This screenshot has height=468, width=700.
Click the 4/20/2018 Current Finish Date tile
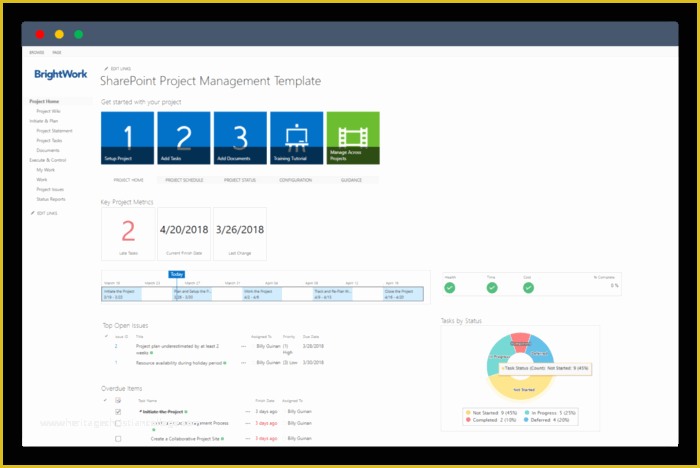point(184,234)
